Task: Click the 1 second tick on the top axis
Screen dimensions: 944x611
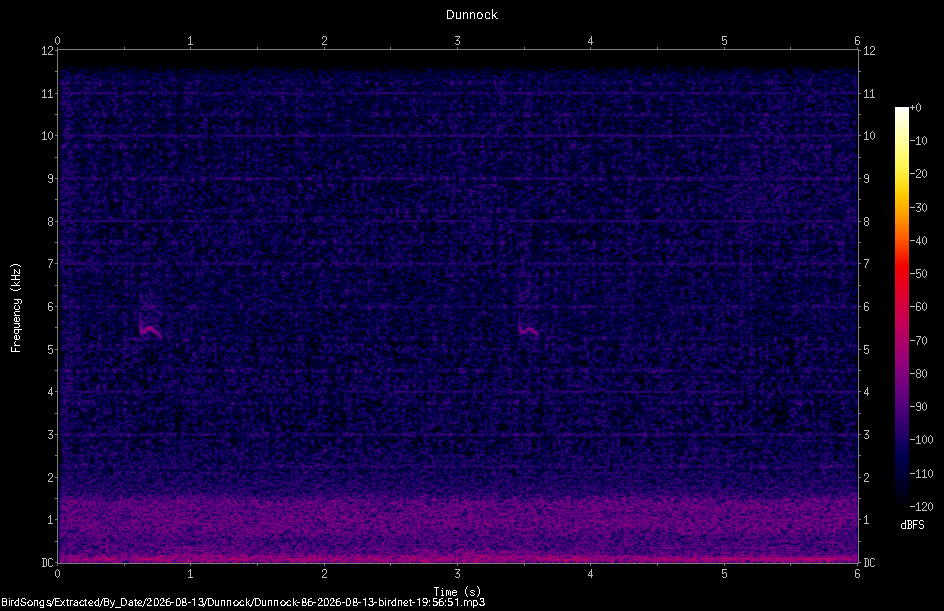Action: tap(190, 41)
